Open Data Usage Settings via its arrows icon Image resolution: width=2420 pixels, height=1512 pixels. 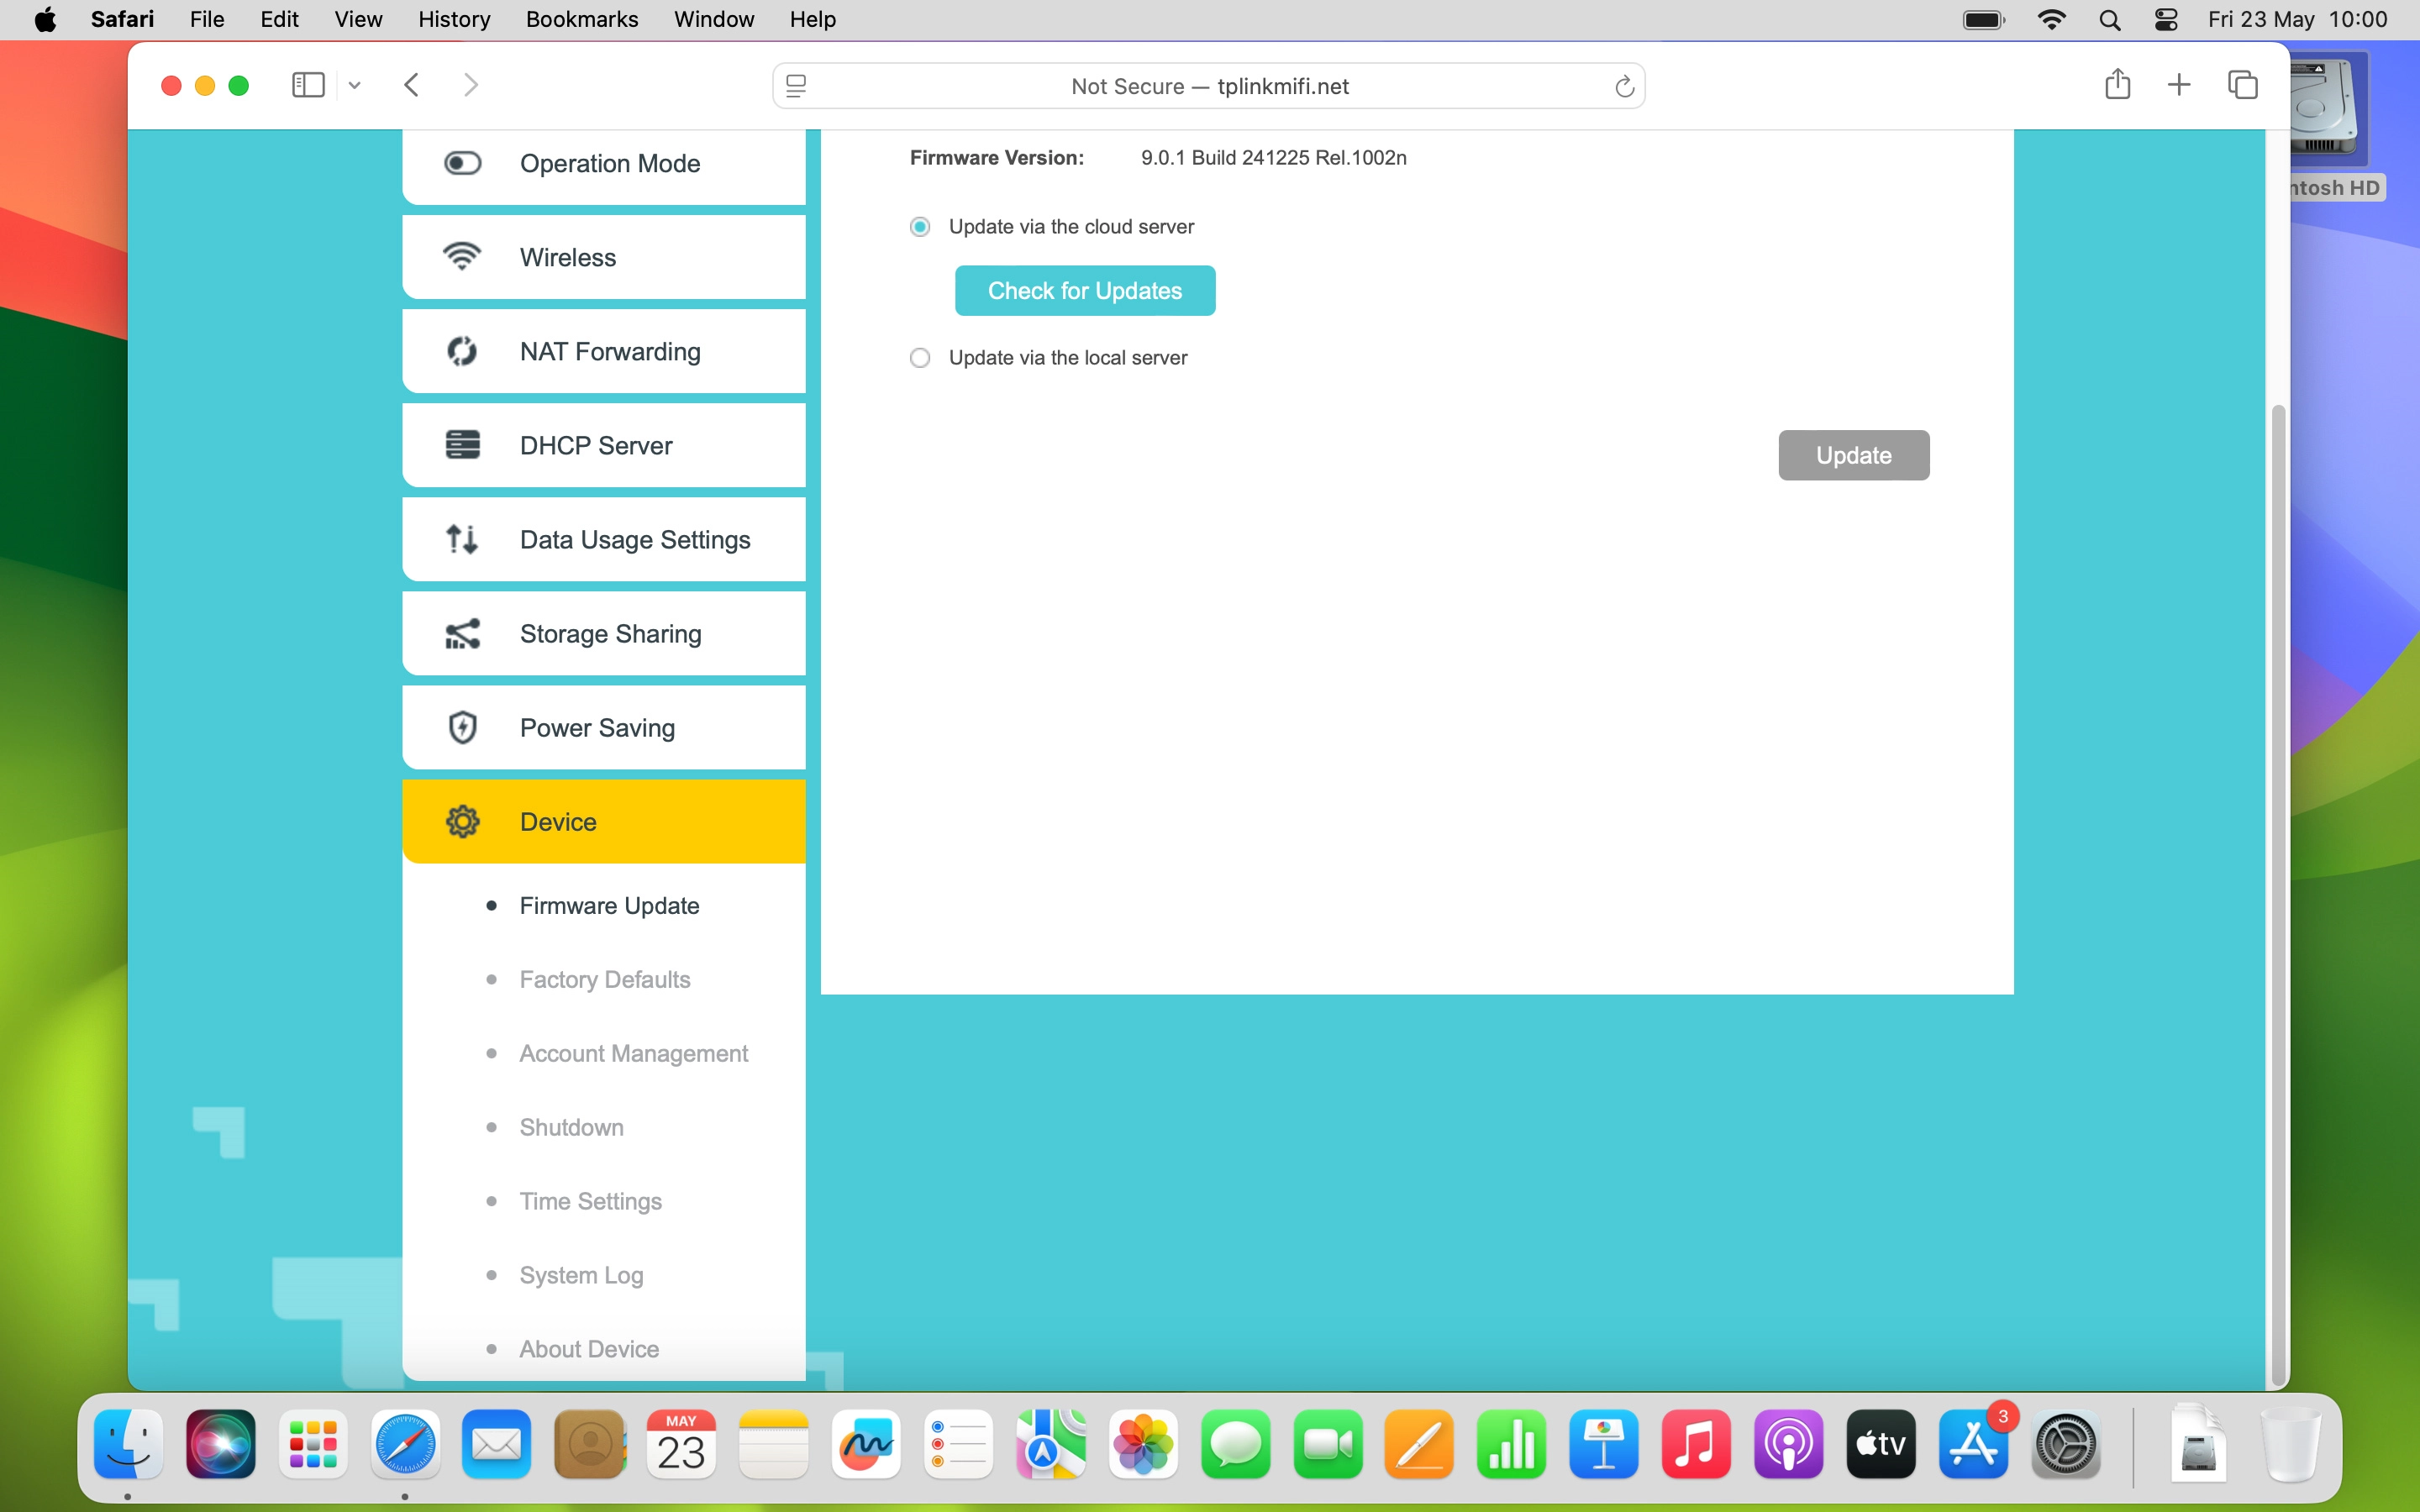[462, 538]
